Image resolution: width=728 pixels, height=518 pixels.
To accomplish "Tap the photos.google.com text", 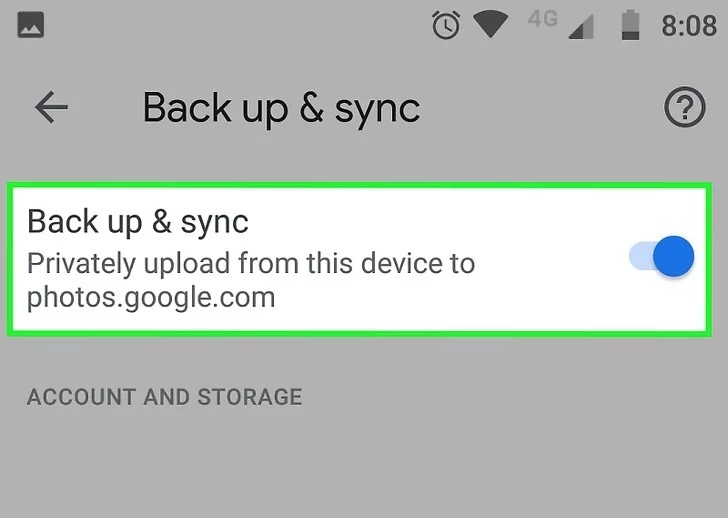I will (151, 298).
